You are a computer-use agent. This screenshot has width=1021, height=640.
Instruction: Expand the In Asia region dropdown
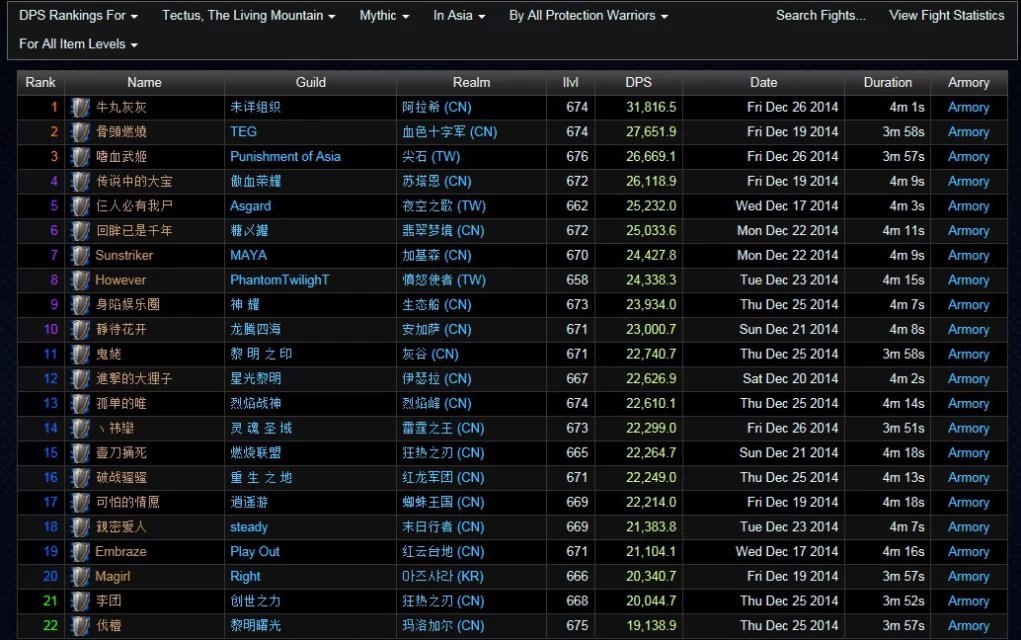click(x=459, y=16)
